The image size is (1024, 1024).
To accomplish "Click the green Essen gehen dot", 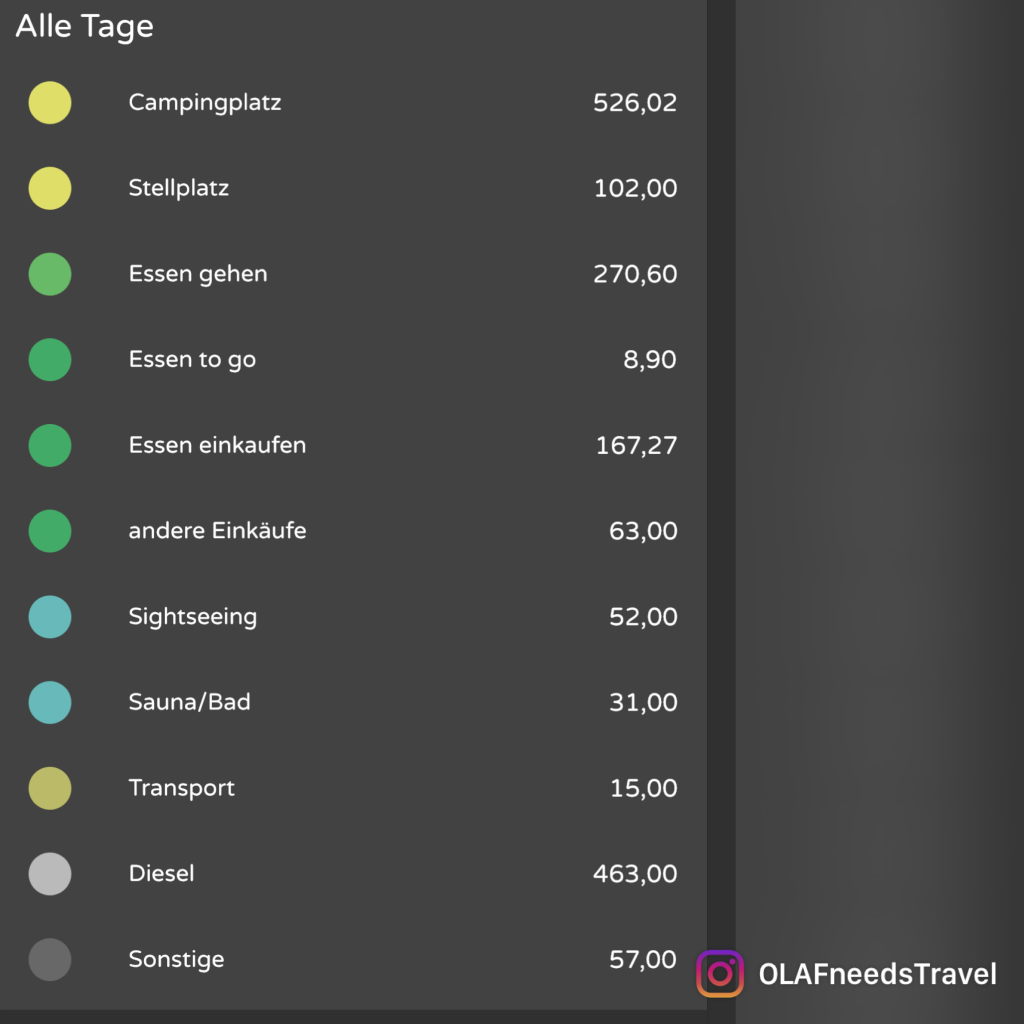I will click(50, 274).
